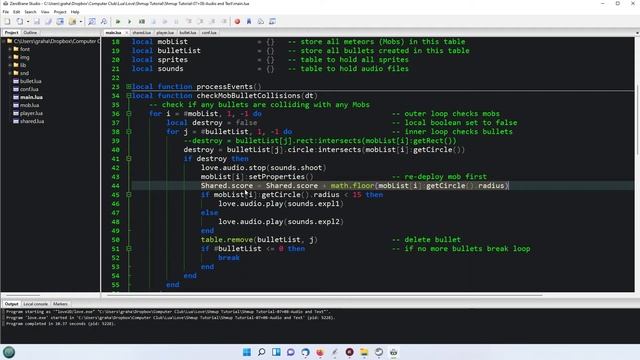Click the Windows Start button
640x360 pixels.
coord(247,352)
